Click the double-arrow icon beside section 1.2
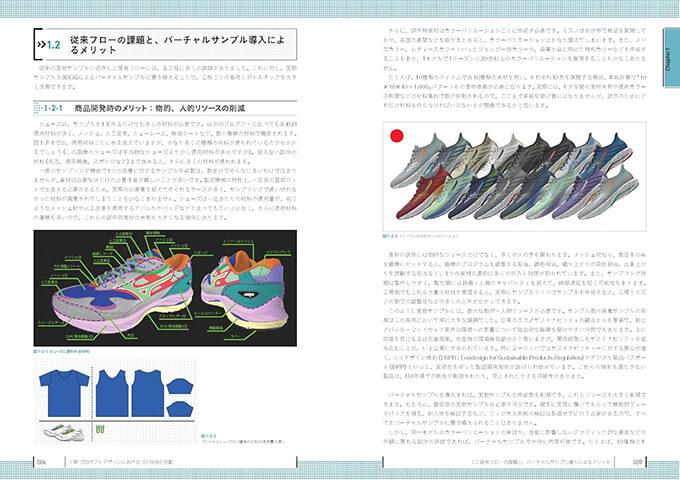Image resolution: width=680 pixels, height=480 pixels. click(42, 45)
